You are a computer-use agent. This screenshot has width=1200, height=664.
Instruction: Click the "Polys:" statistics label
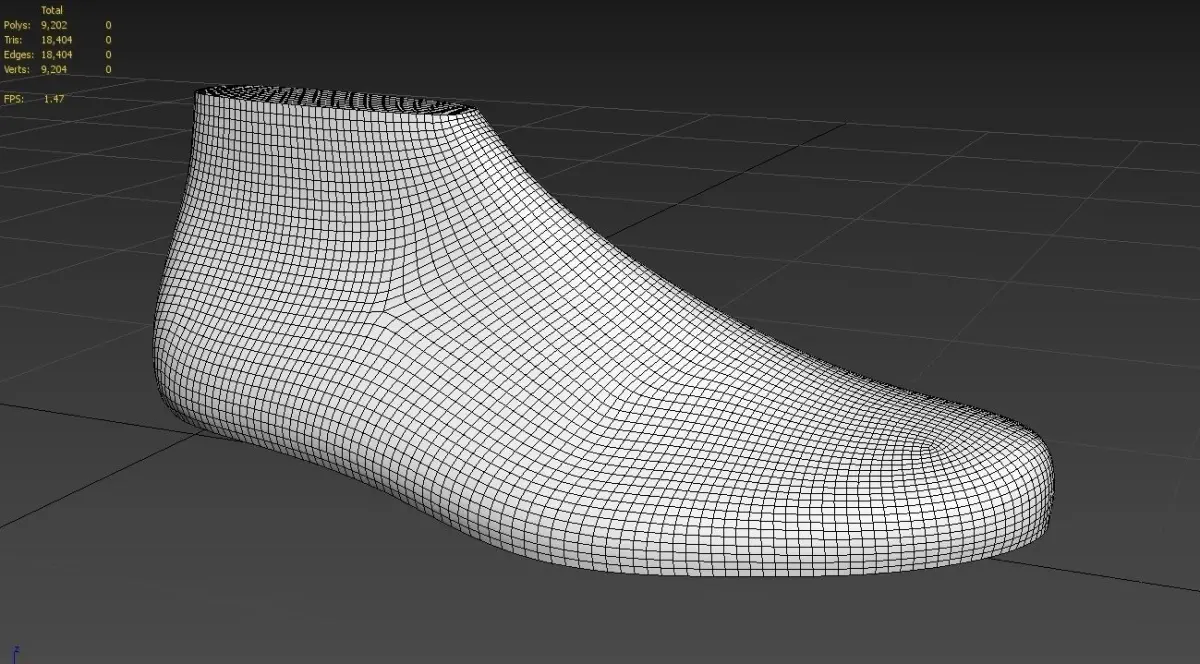17,25
